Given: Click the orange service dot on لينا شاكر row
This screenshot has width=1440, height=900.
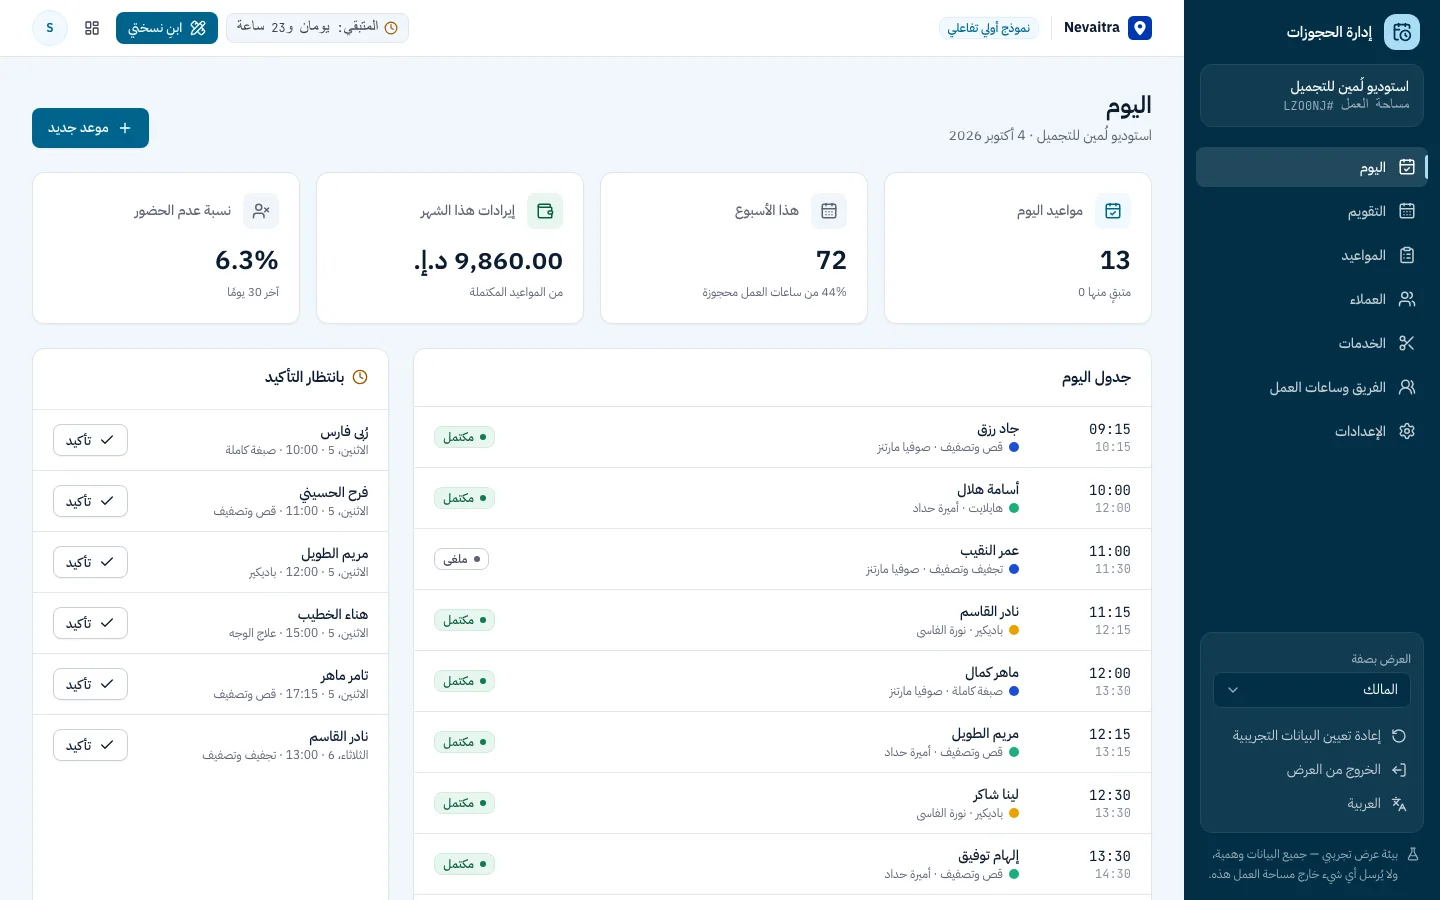Looking at the screenshot, I should click(1014, 813).
